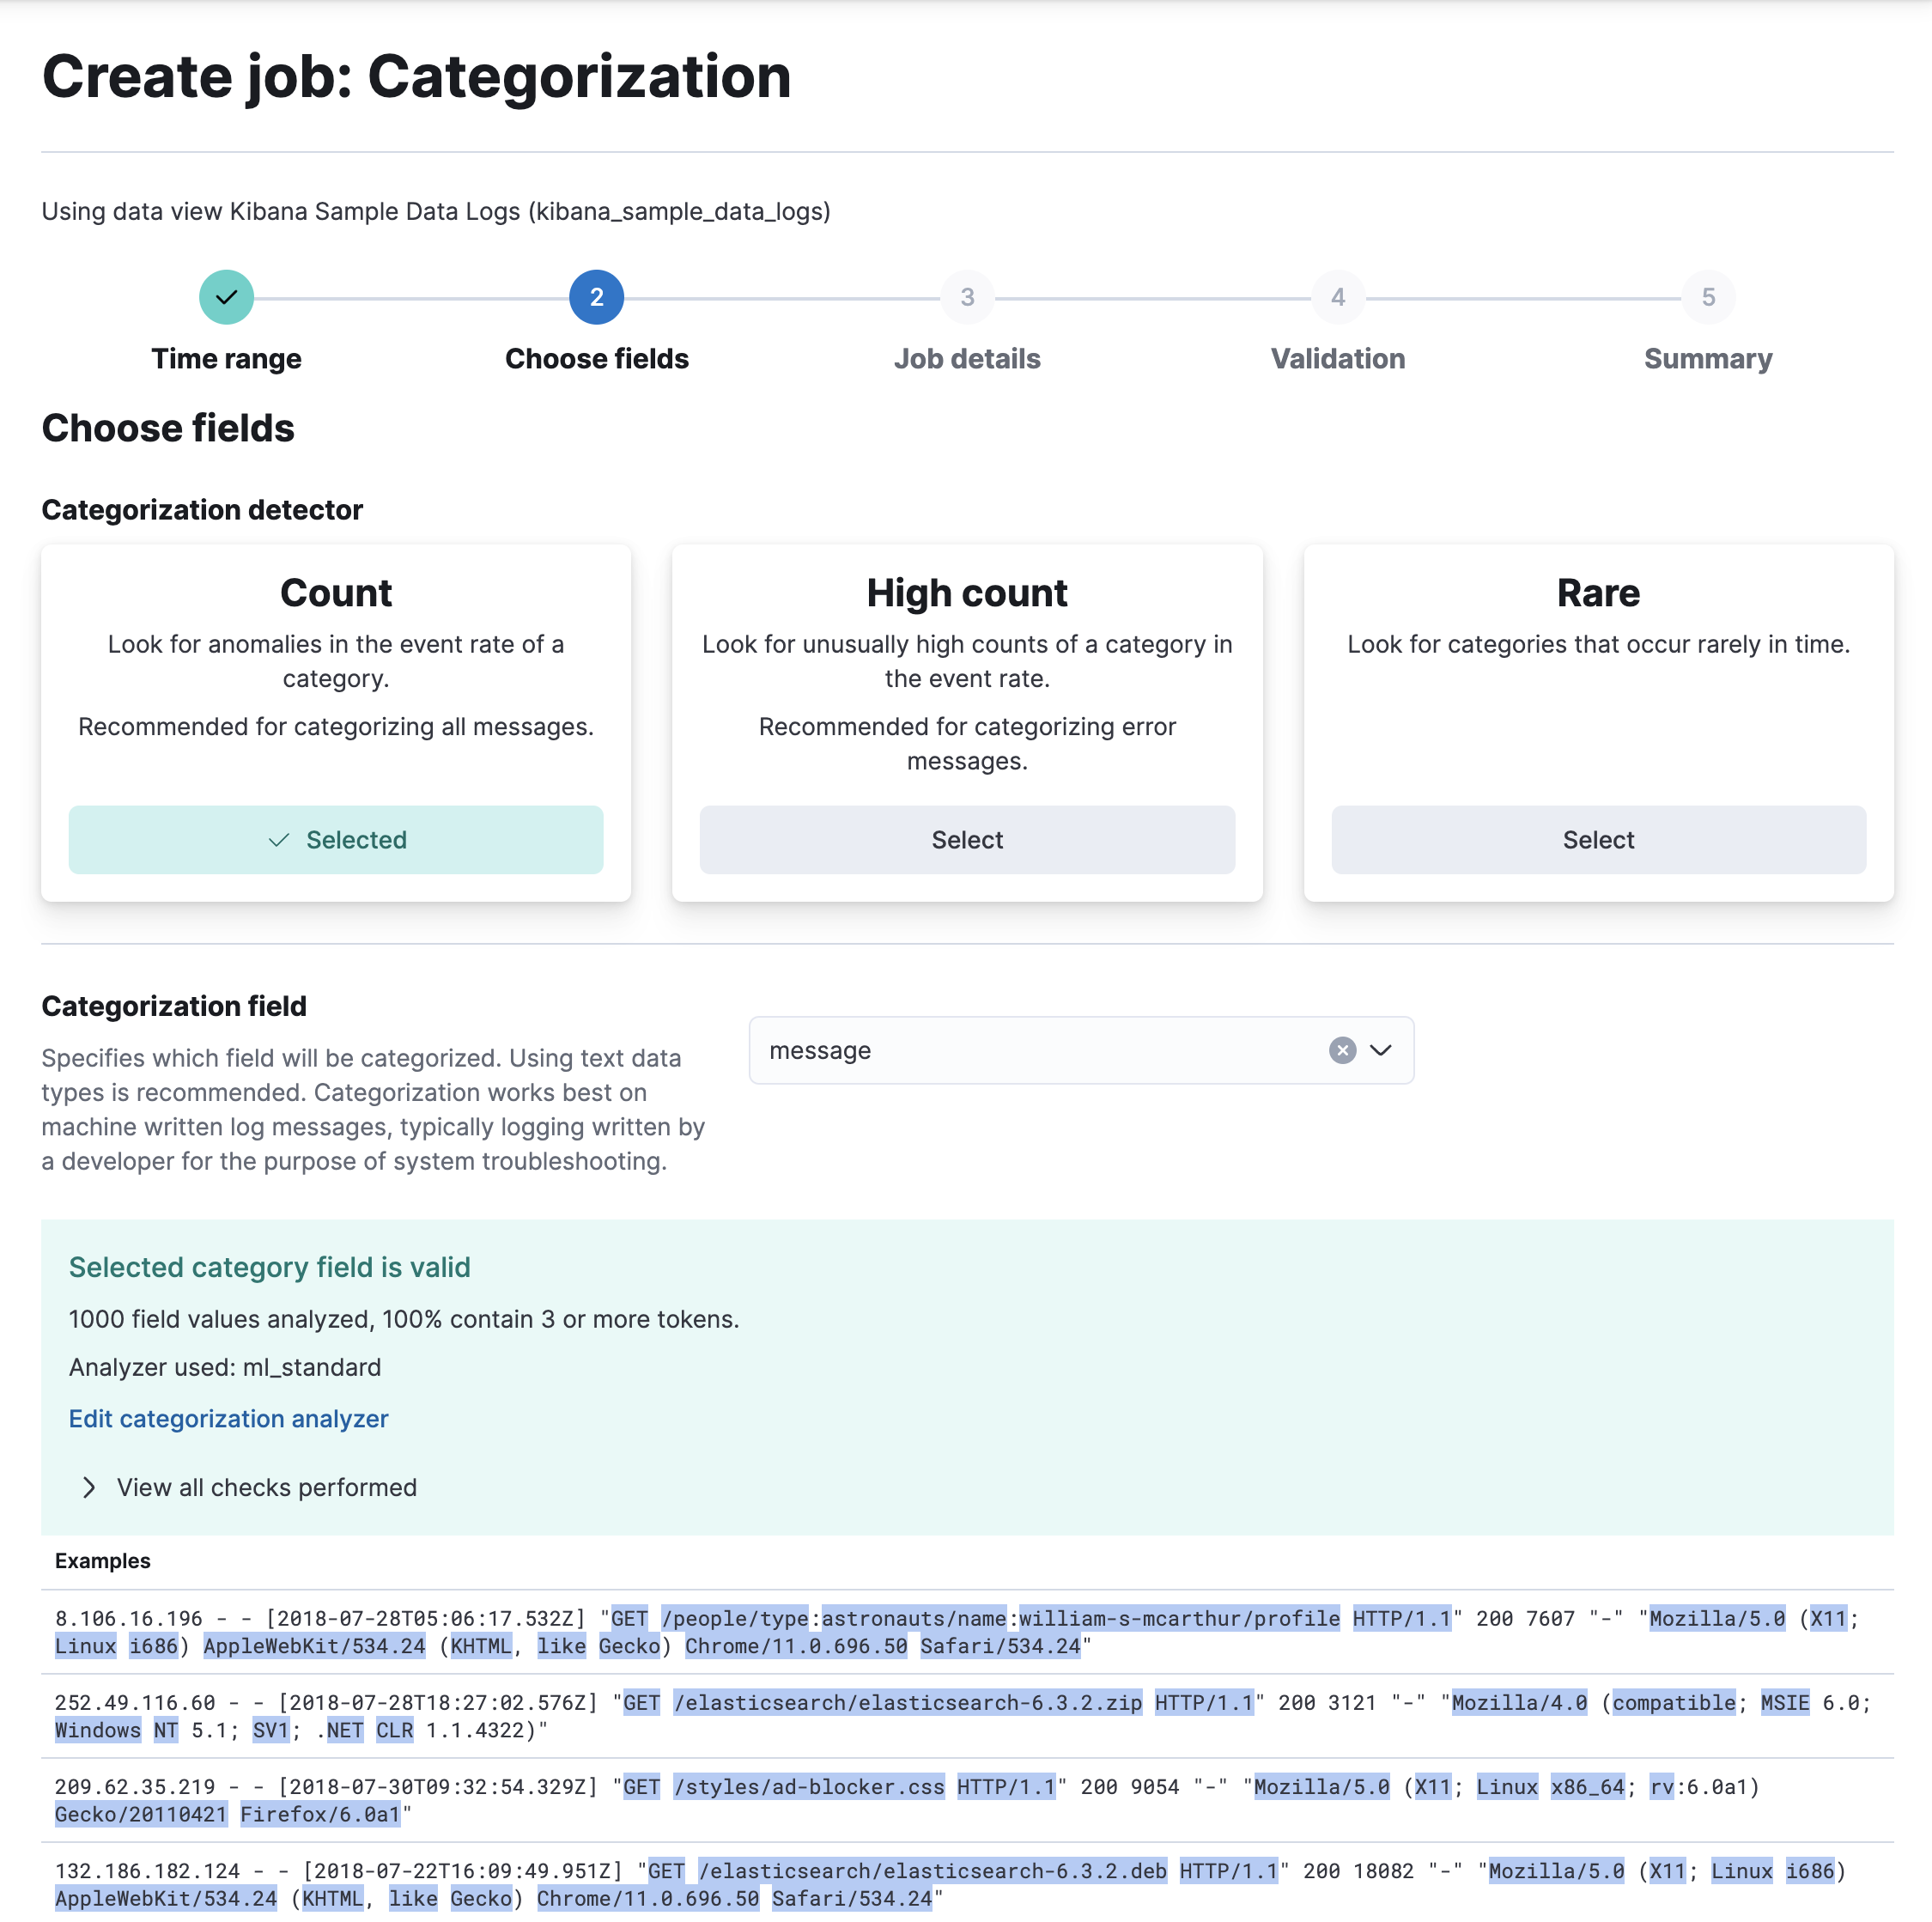Deselect the Count categorization detector

(335, 839)
